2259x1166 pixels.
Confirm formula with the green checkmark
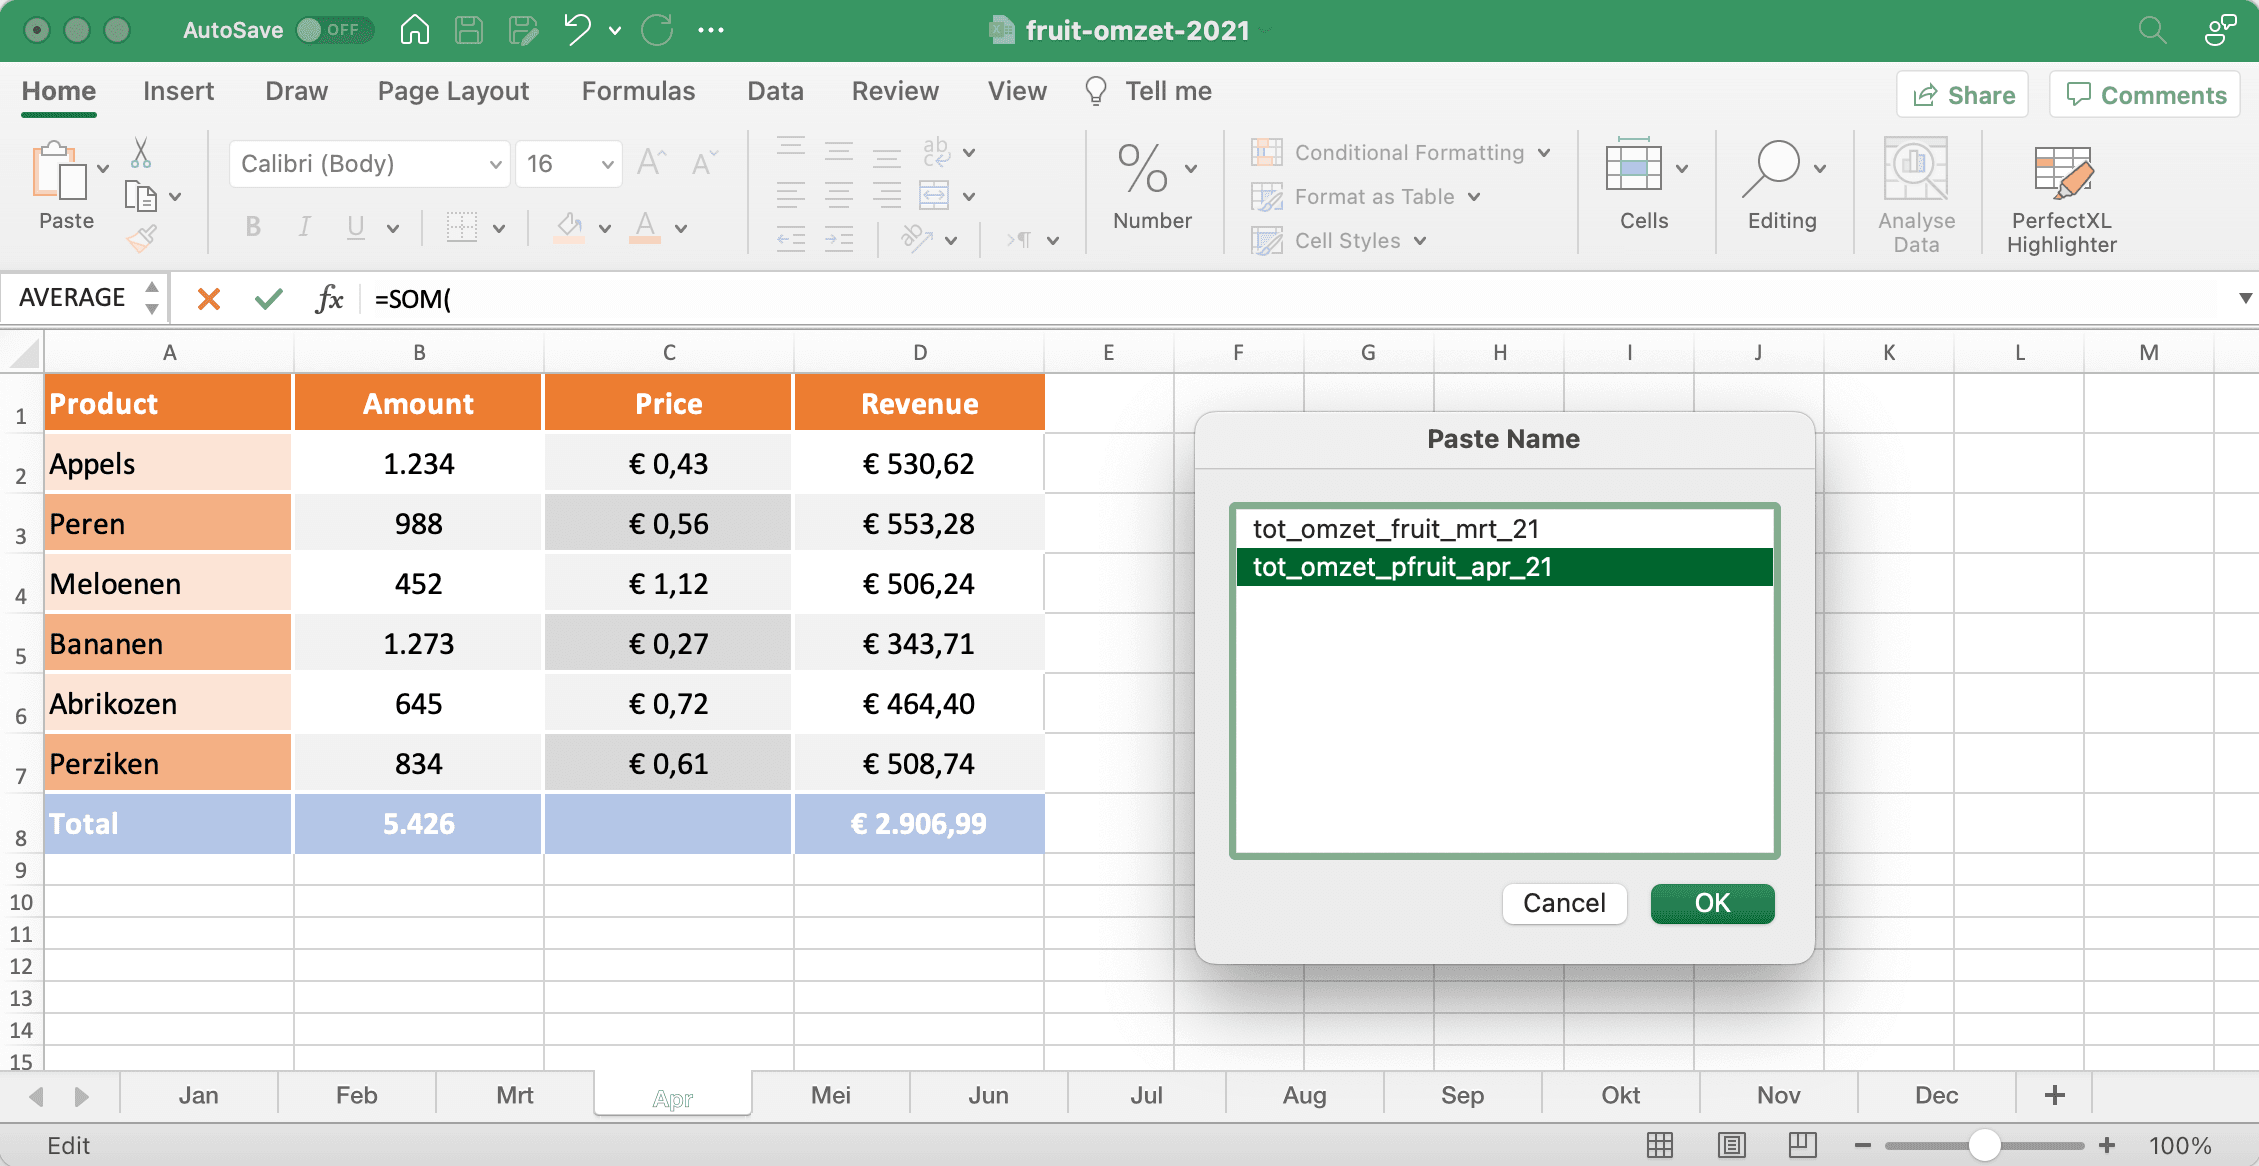(267, 298)
